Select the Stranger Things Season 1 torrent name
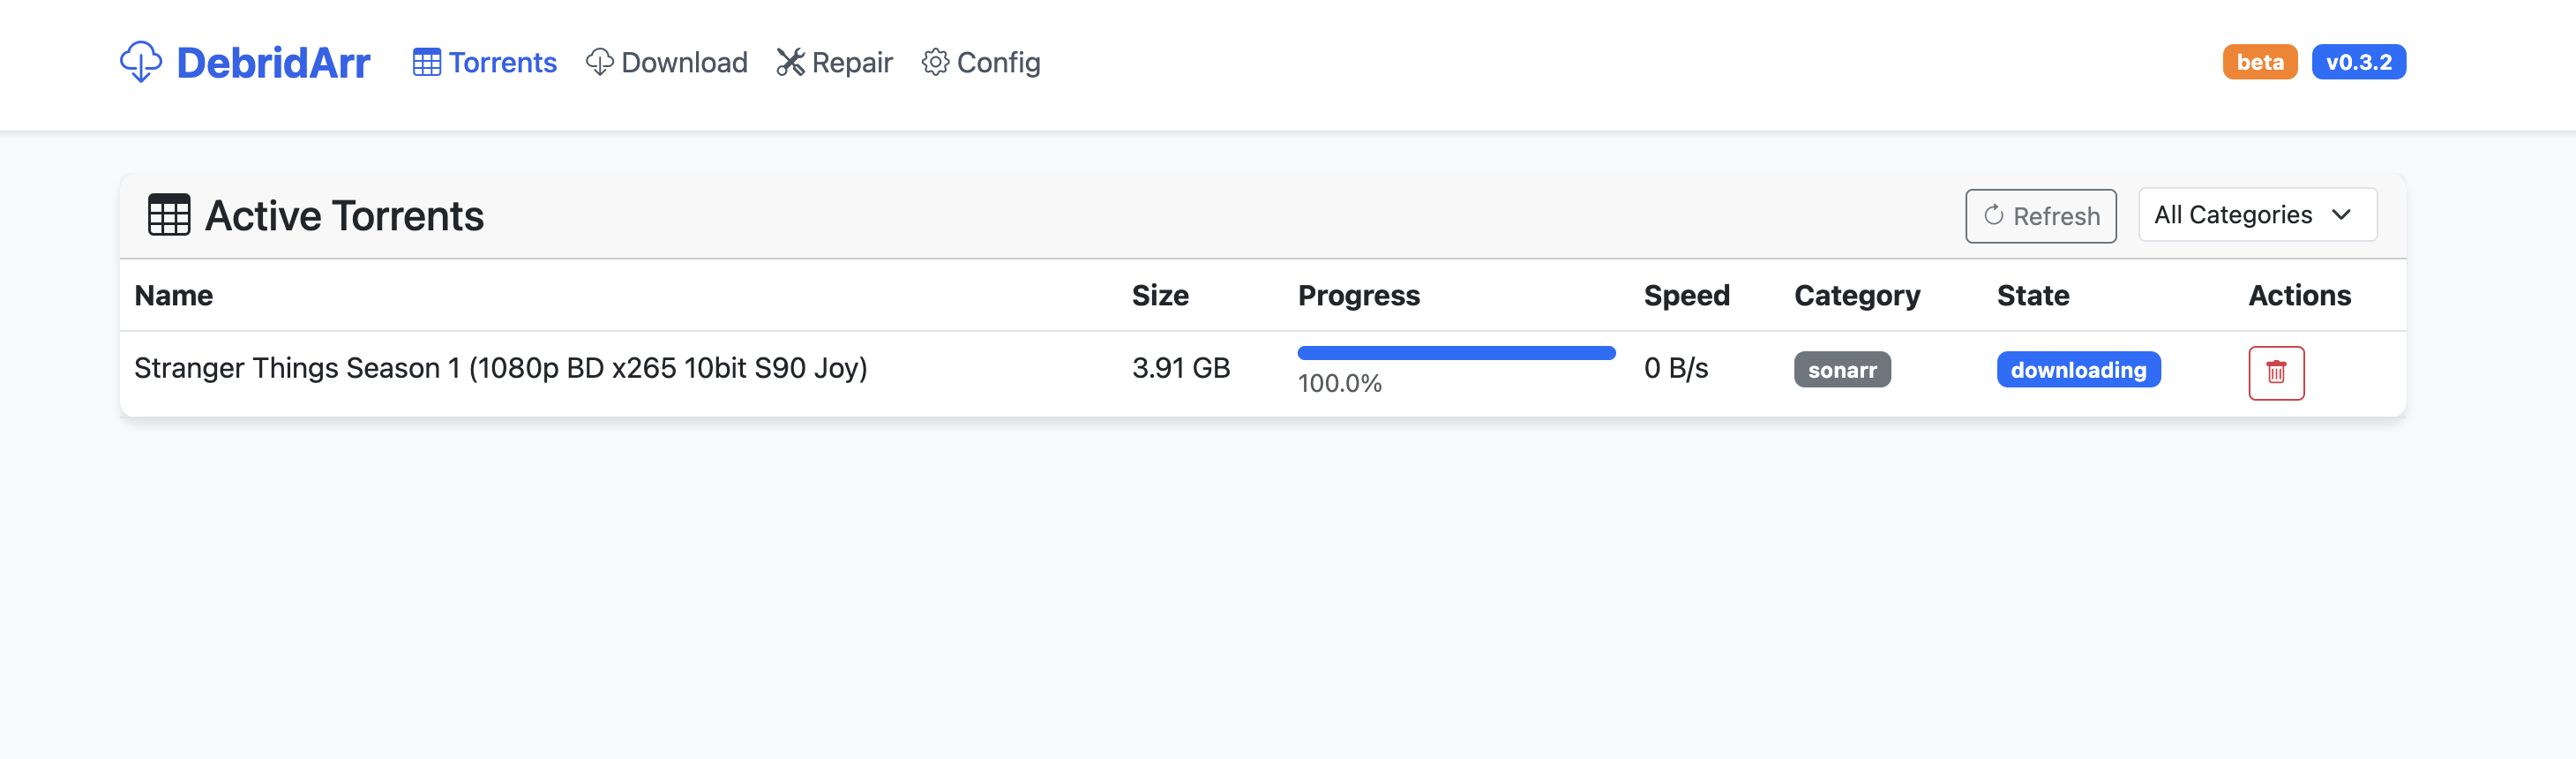 (500, 368)
